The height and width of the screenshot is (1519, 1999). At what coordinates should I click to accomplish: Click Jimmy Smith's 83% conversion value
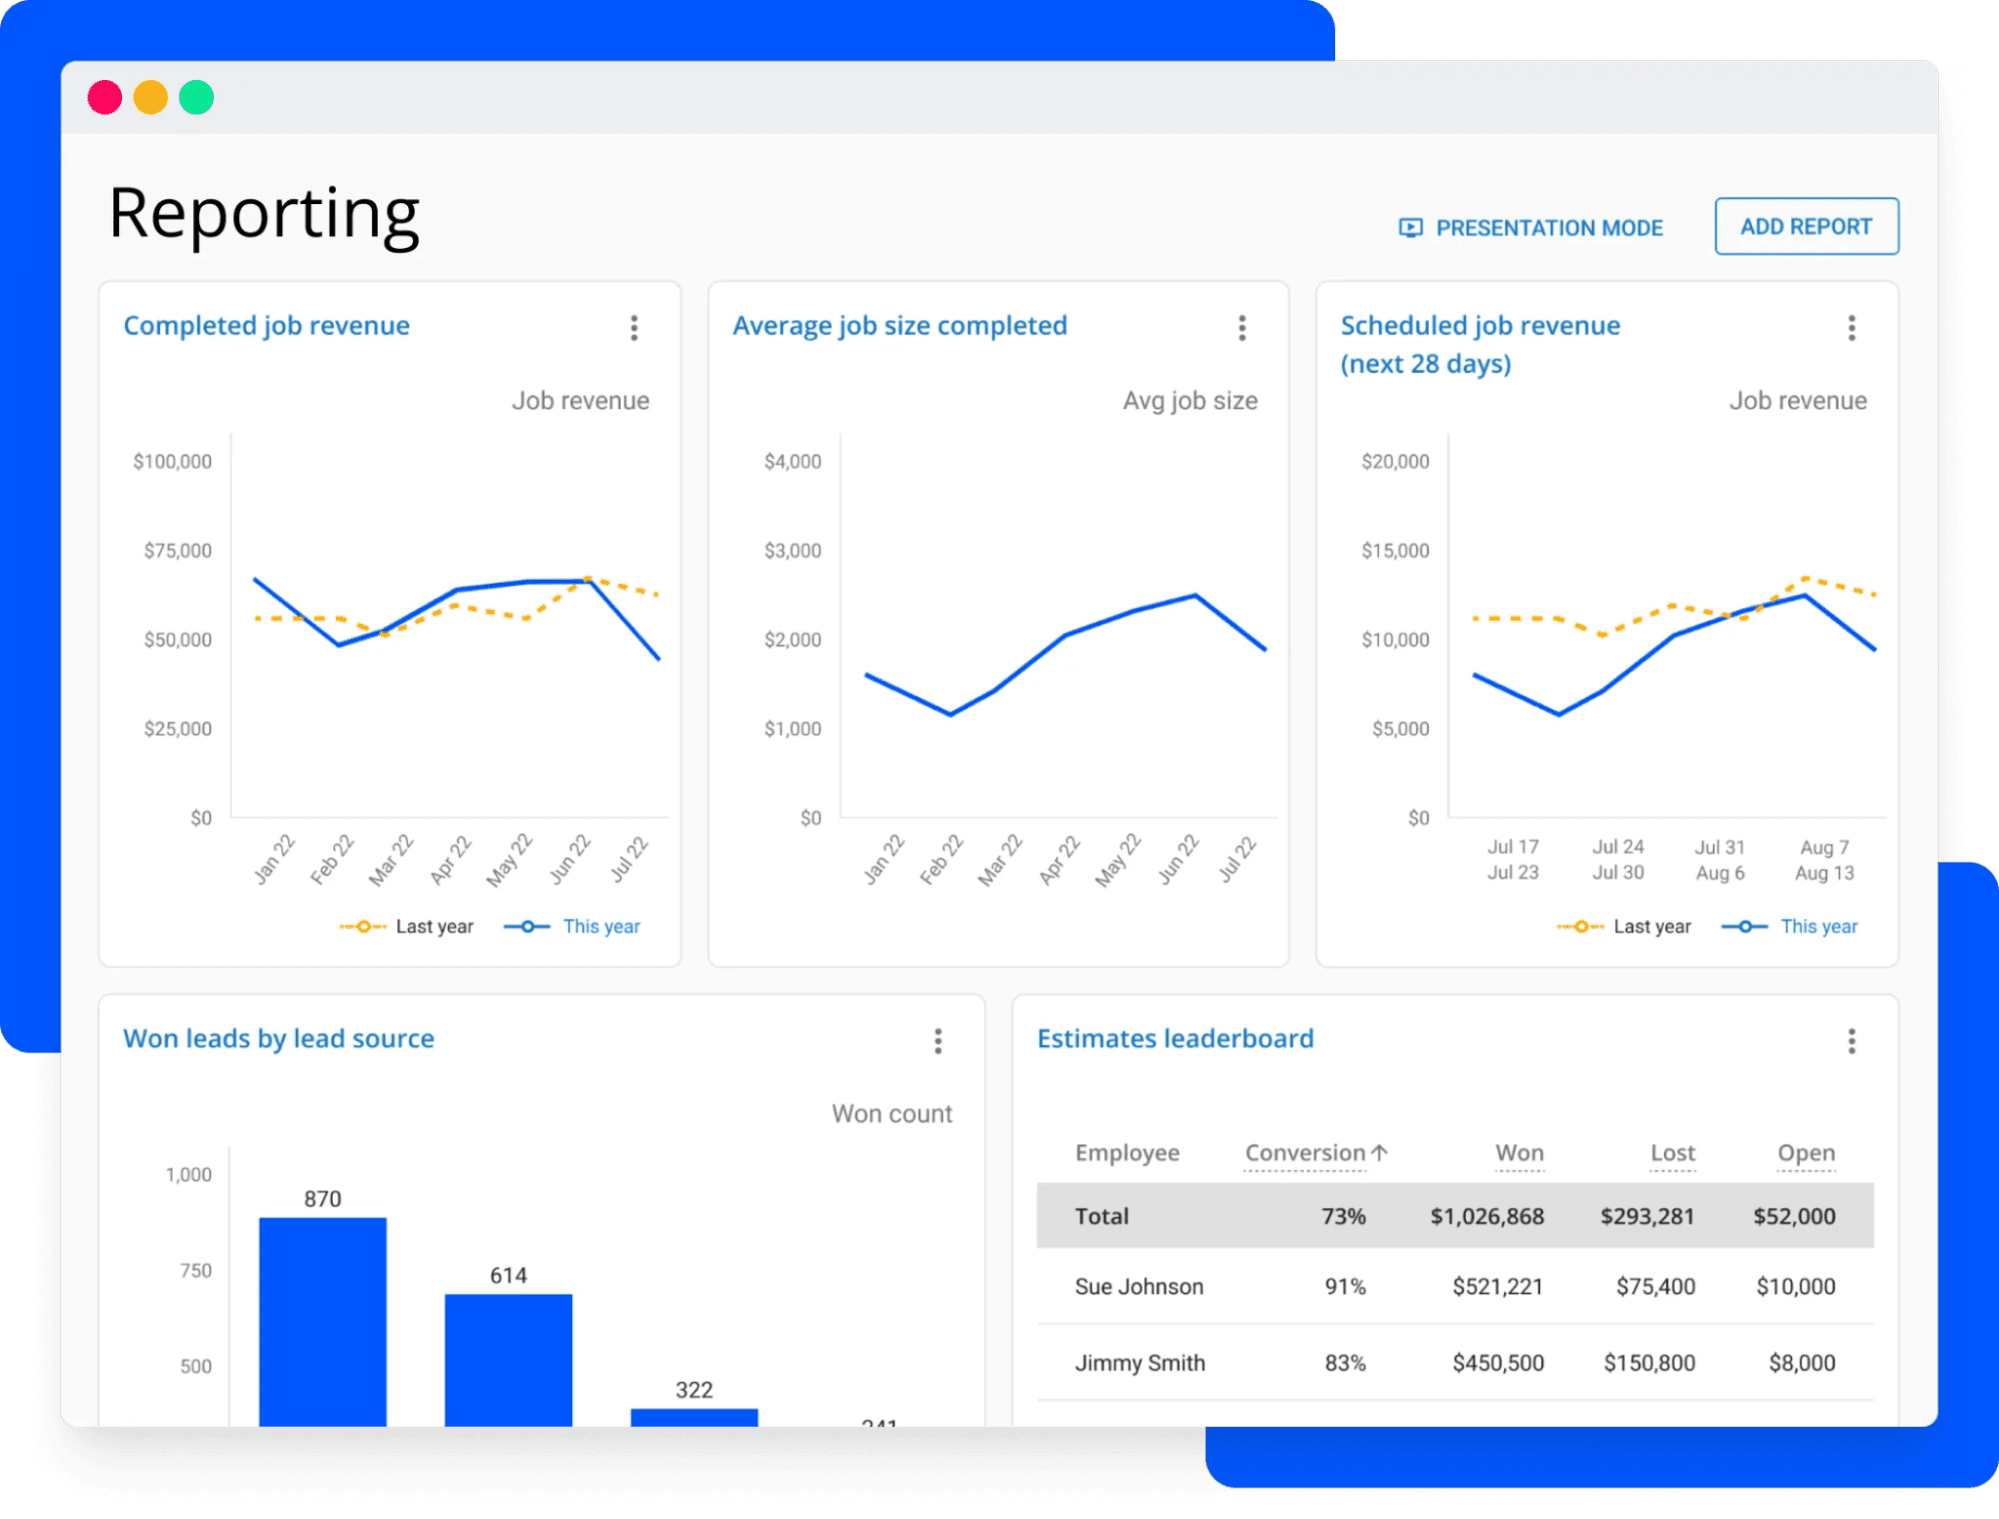[x=1345, y=1363]
